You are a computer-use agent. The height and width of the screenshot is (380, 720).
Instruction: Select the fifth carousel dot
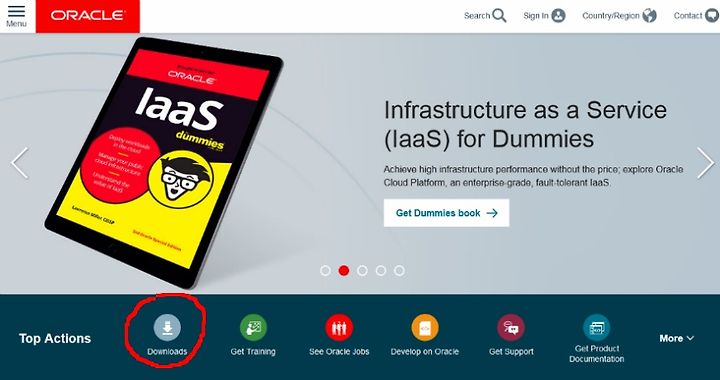coord(399,271)
